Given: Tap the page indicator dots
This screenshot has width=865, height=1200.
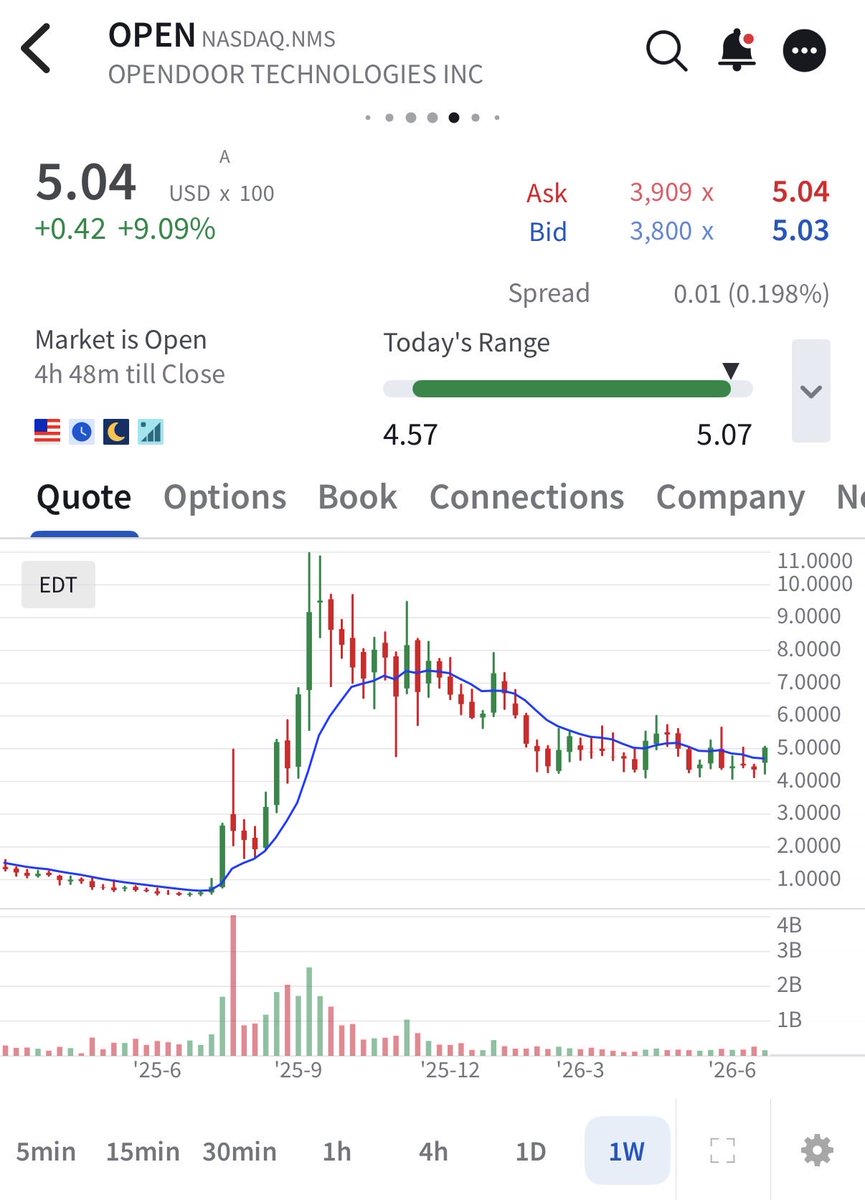Looking at the screenshot, I should 432,118.
